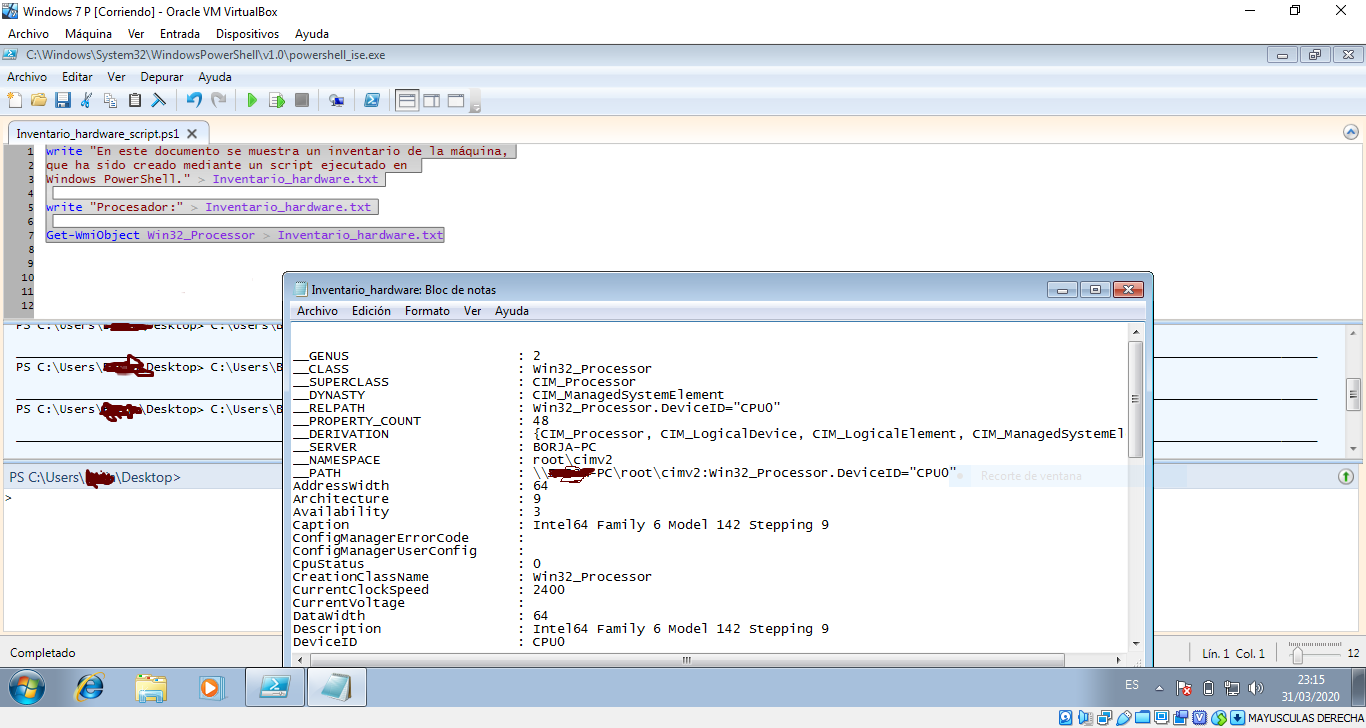Screen dimensions: 1366x728
Task: Save the script with the floppy disk icon
Action: click(x=63, y=100)
